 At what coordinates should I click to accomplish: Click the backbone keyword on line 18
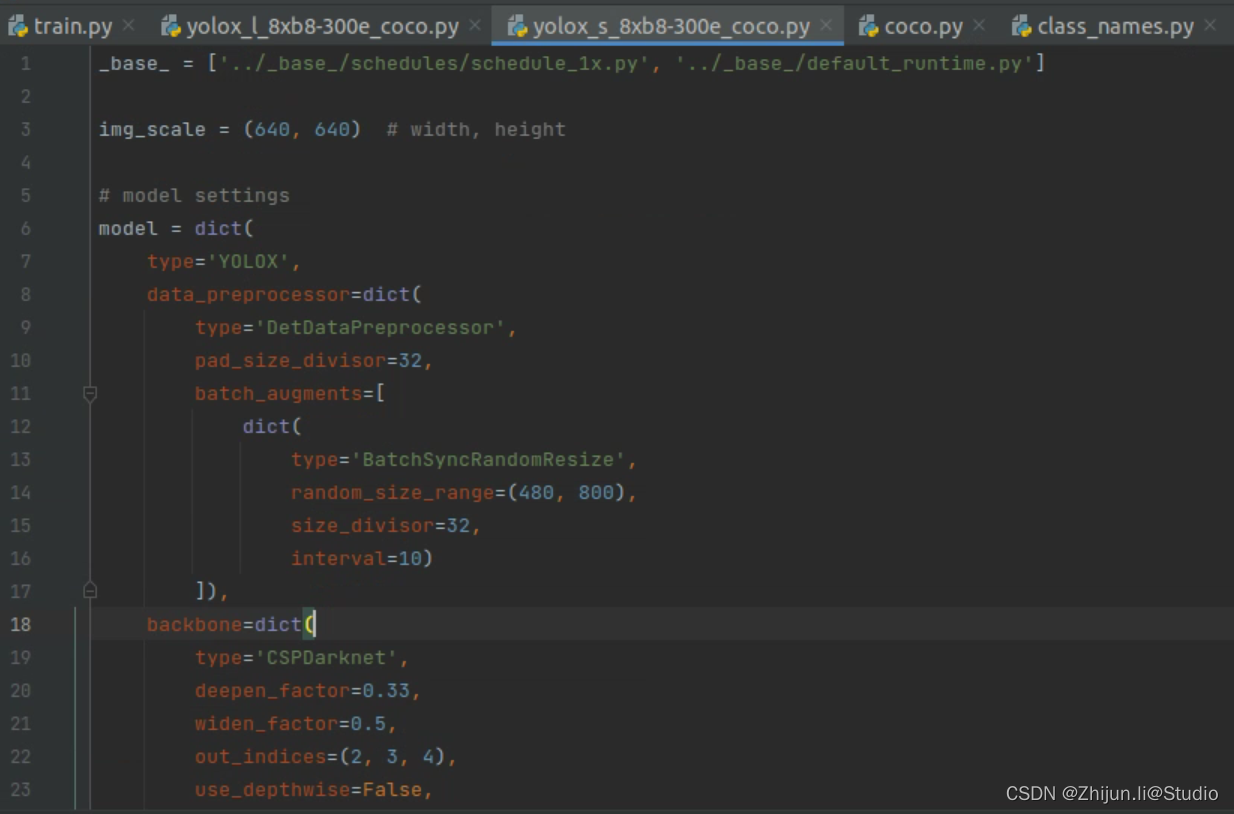tap(194, 625)
